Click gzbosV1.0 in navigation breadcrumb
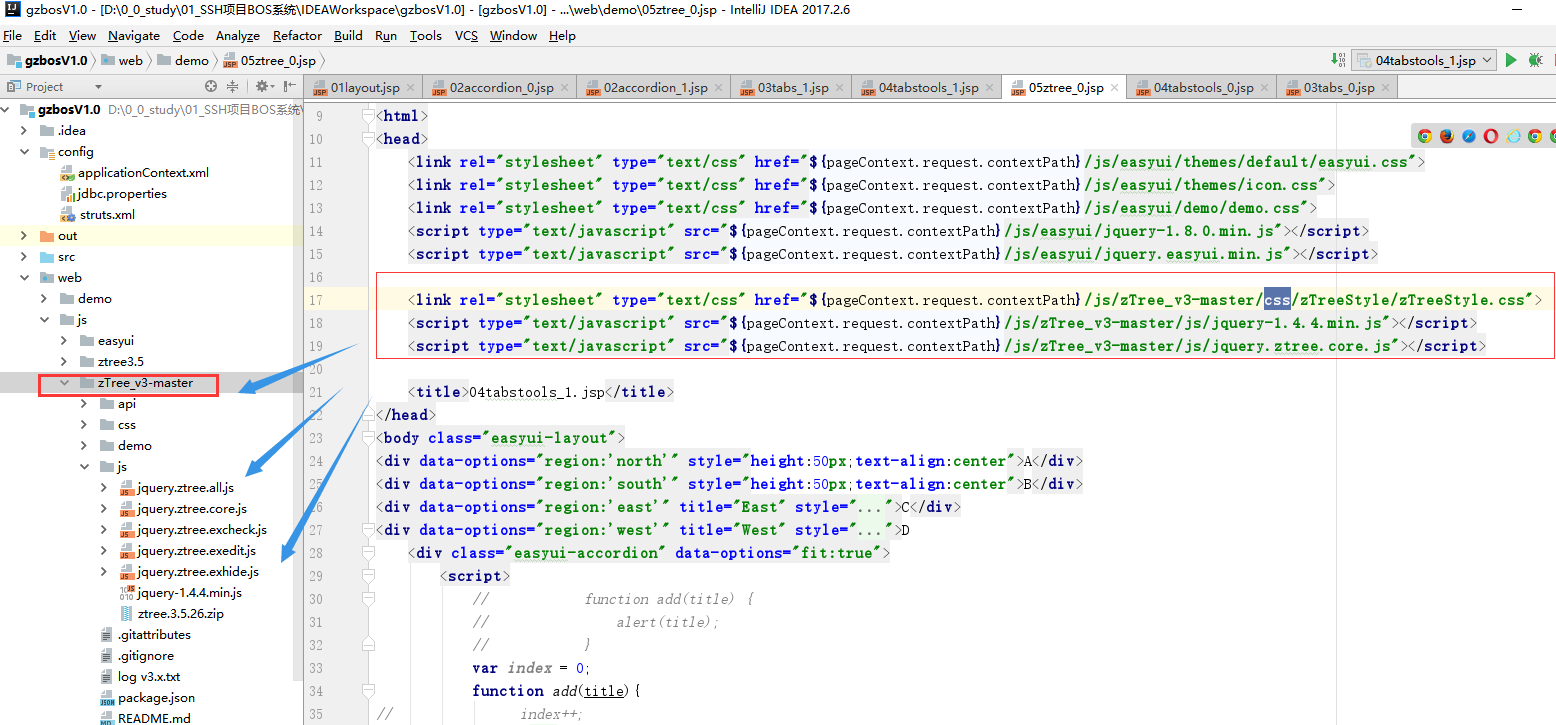 [46, 60]
